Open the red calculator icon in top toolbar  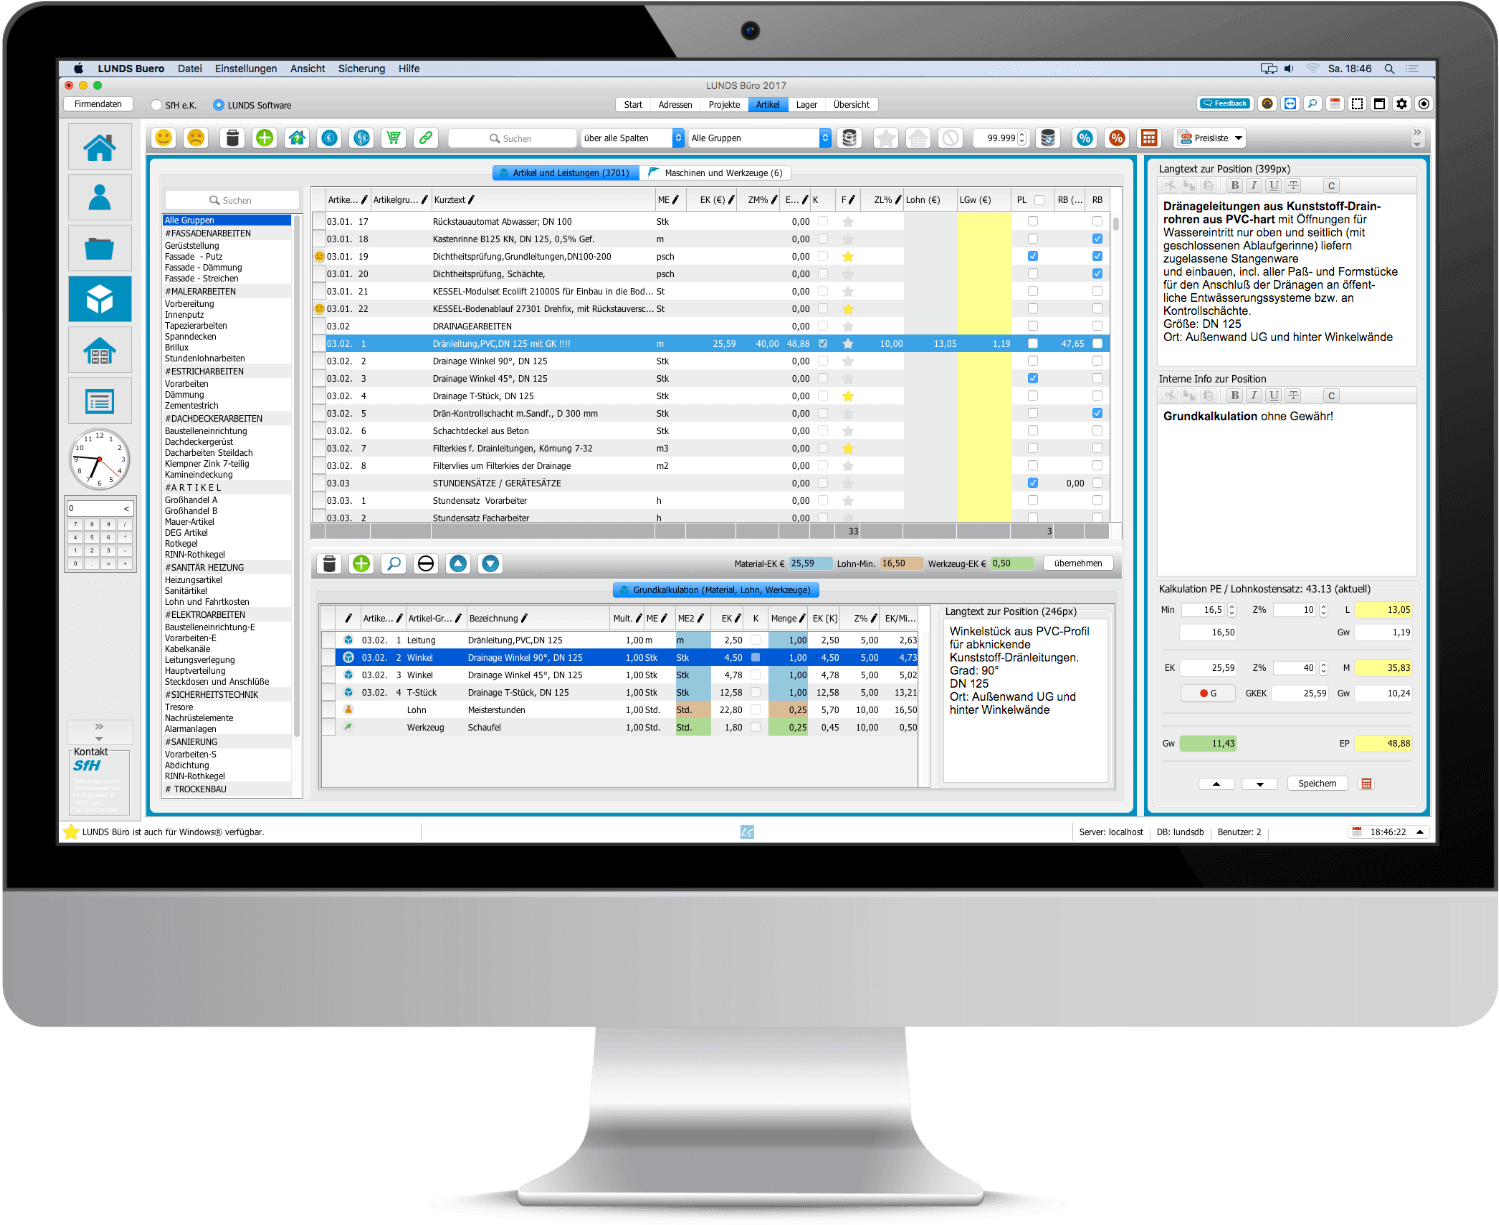(1149, 138)
